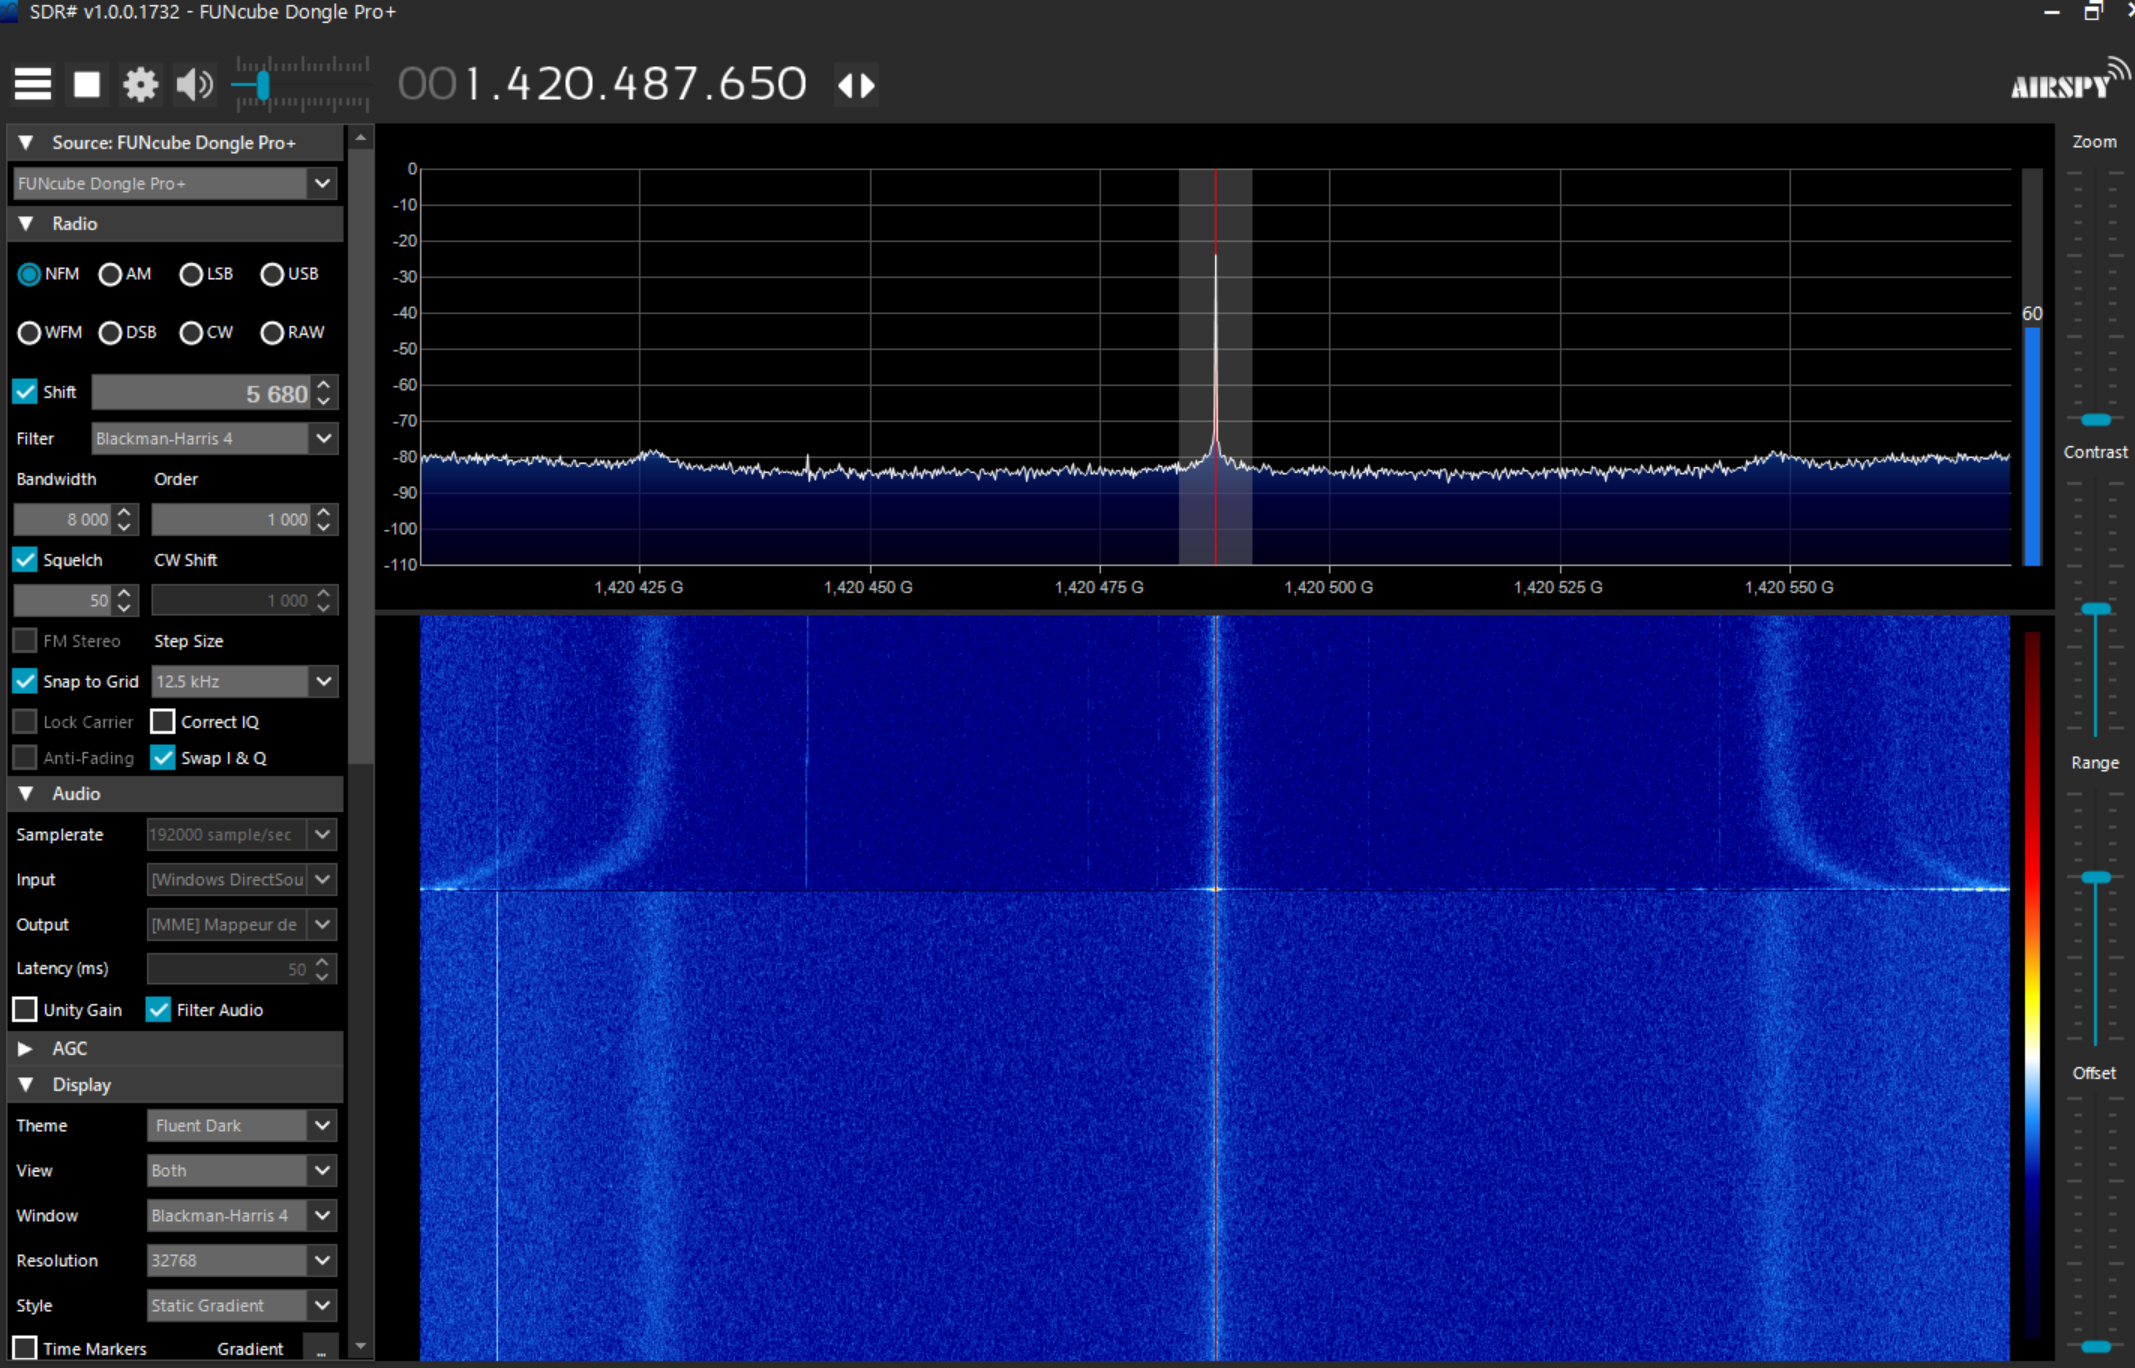The width and height of the screenshot is (2135, 1368).
Task: Click the frequency tuning arrows icon
Action: (856, 85)
